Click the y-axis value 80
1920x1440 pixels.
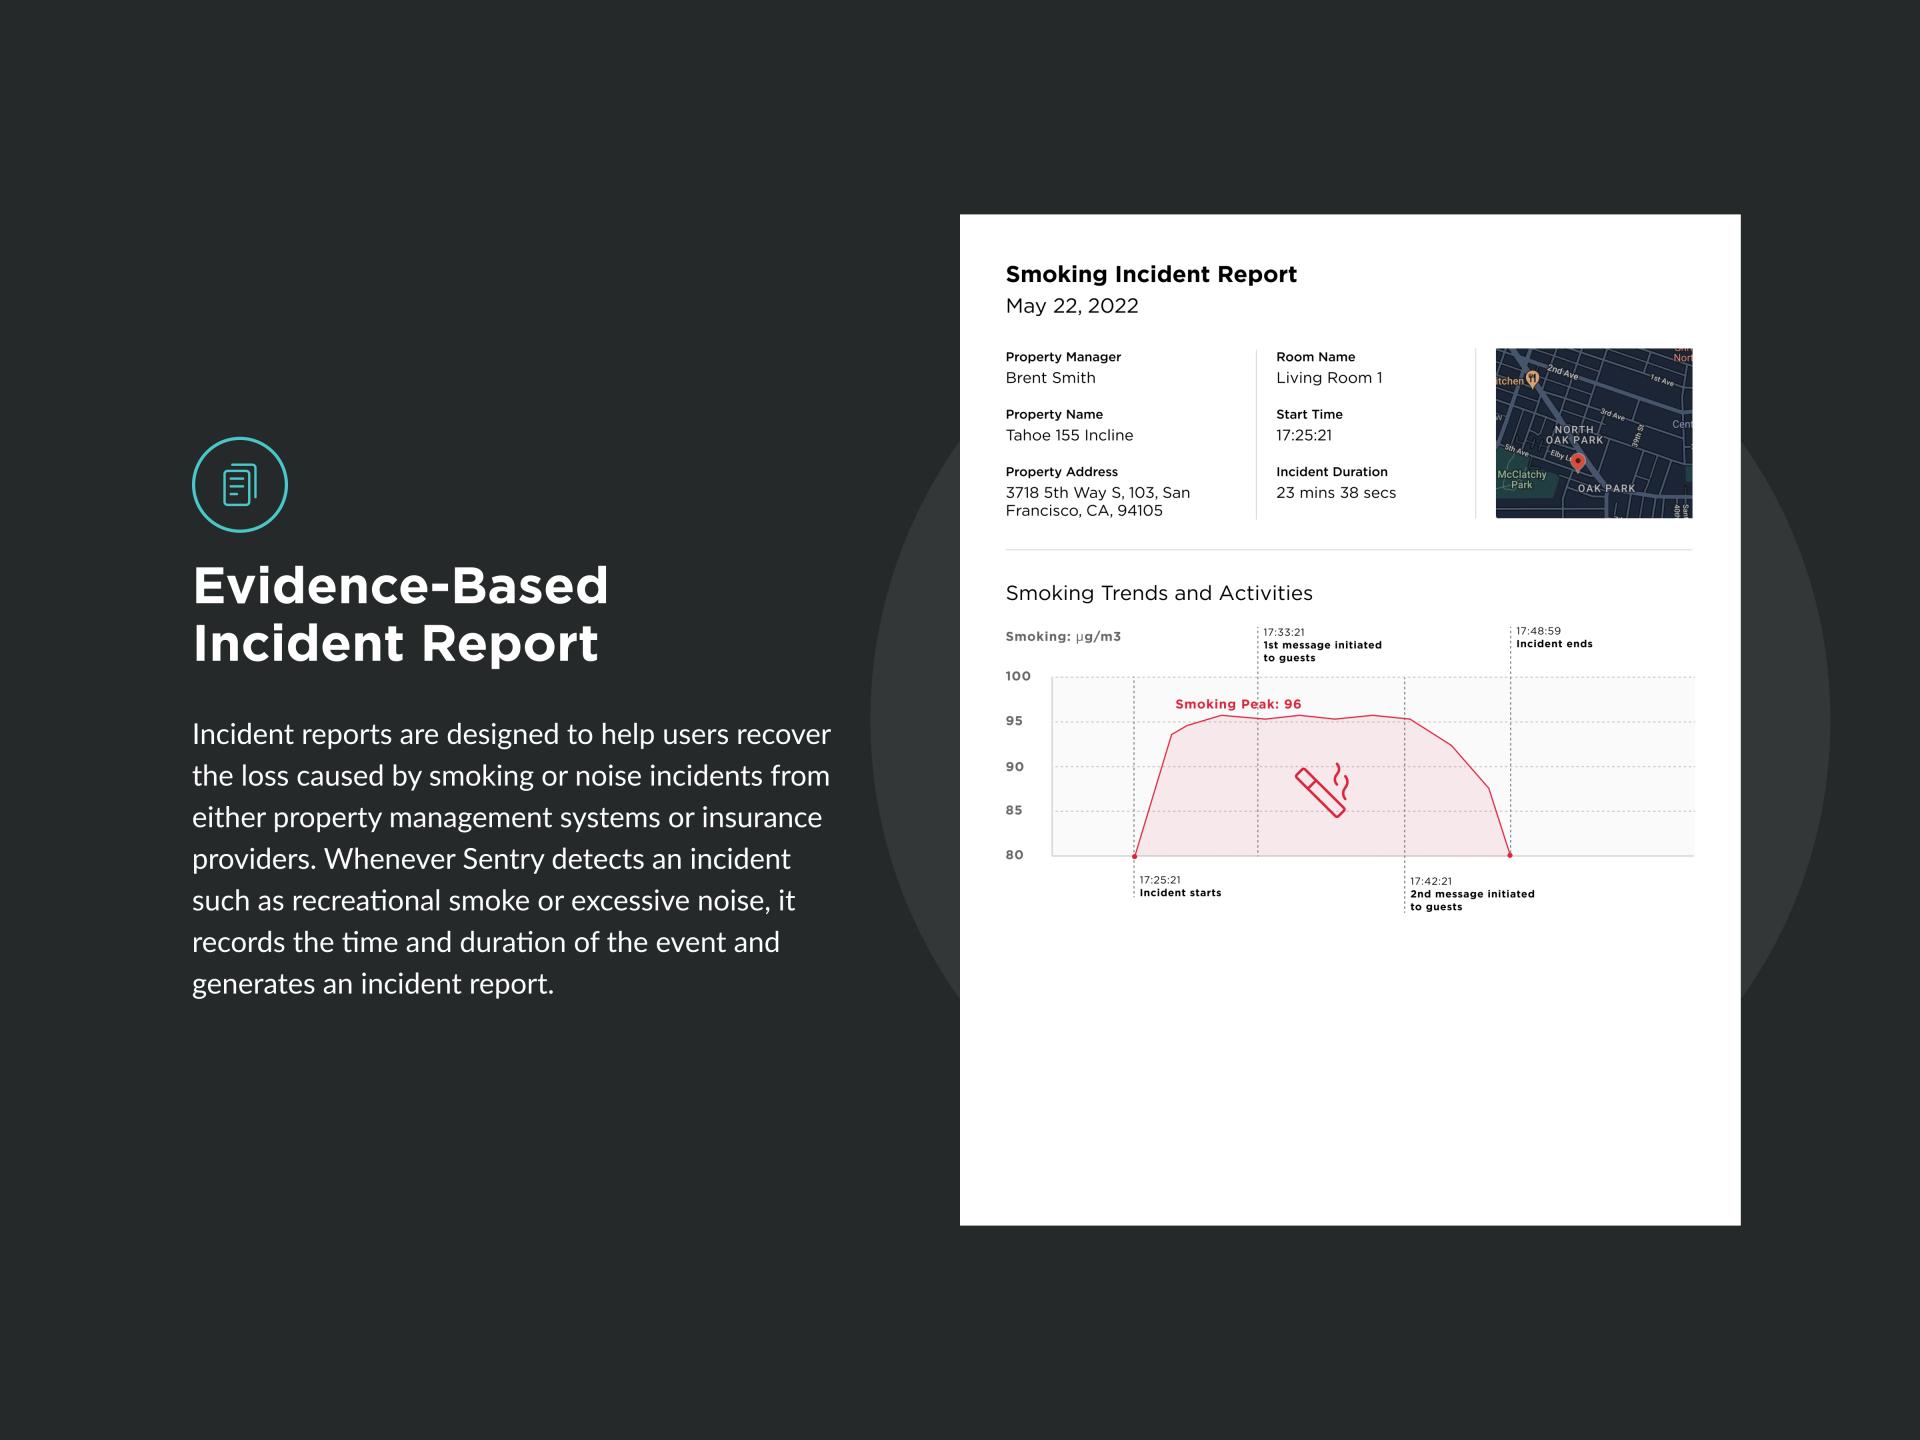[x=1014, y=855]
